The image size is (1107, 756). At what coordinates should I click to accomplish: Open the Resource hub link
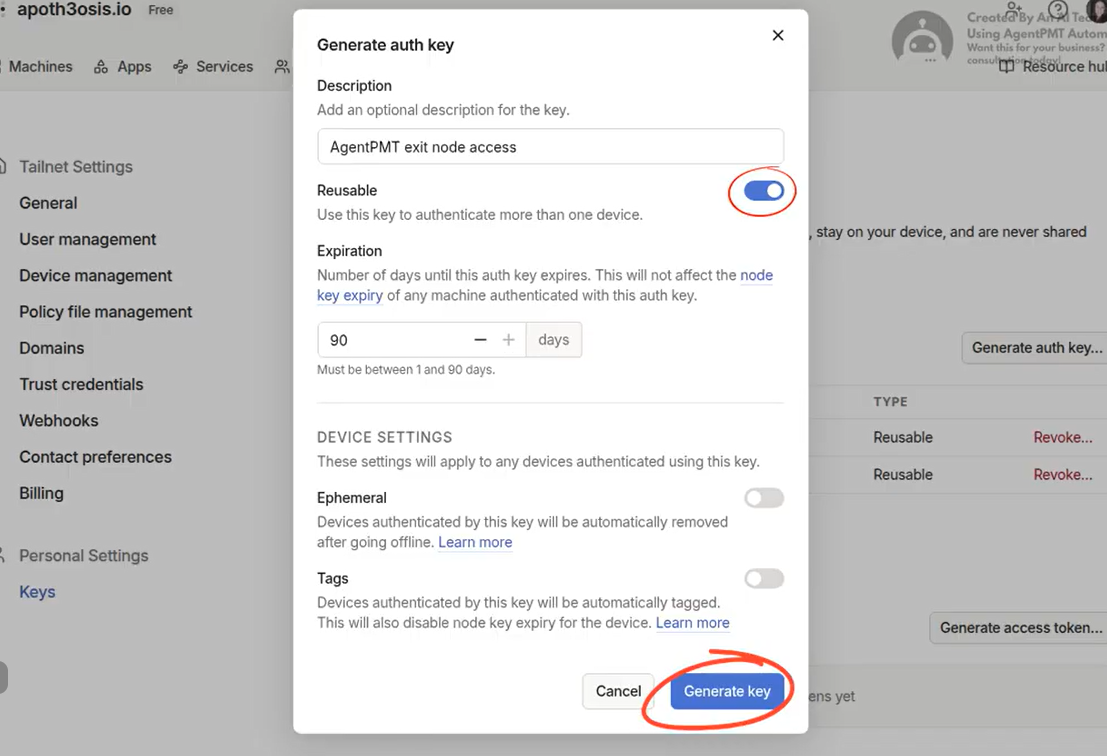pyautogui.click(x=1064, y=67)
